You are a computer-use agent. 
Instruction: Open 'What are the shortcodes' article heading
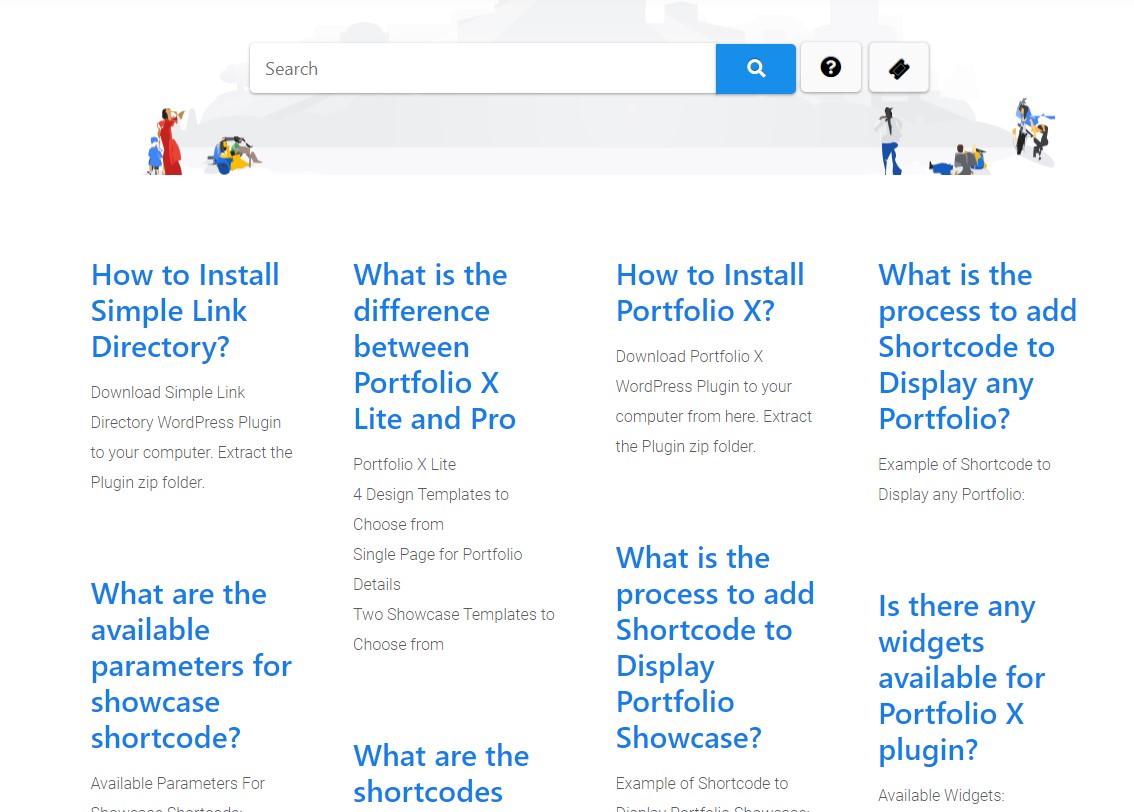pos(441,773)
